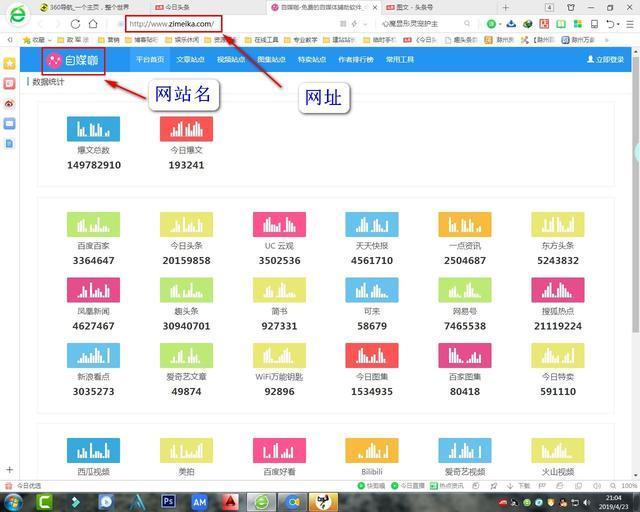Click the red eye icon in sidebar
640x512 pixels.
(9, 103)
